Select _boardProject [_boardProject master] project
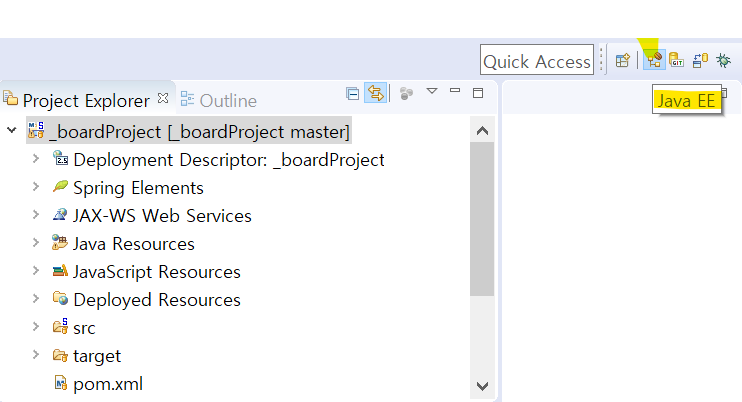Screen dimensions: 742x402 point(199,132)
